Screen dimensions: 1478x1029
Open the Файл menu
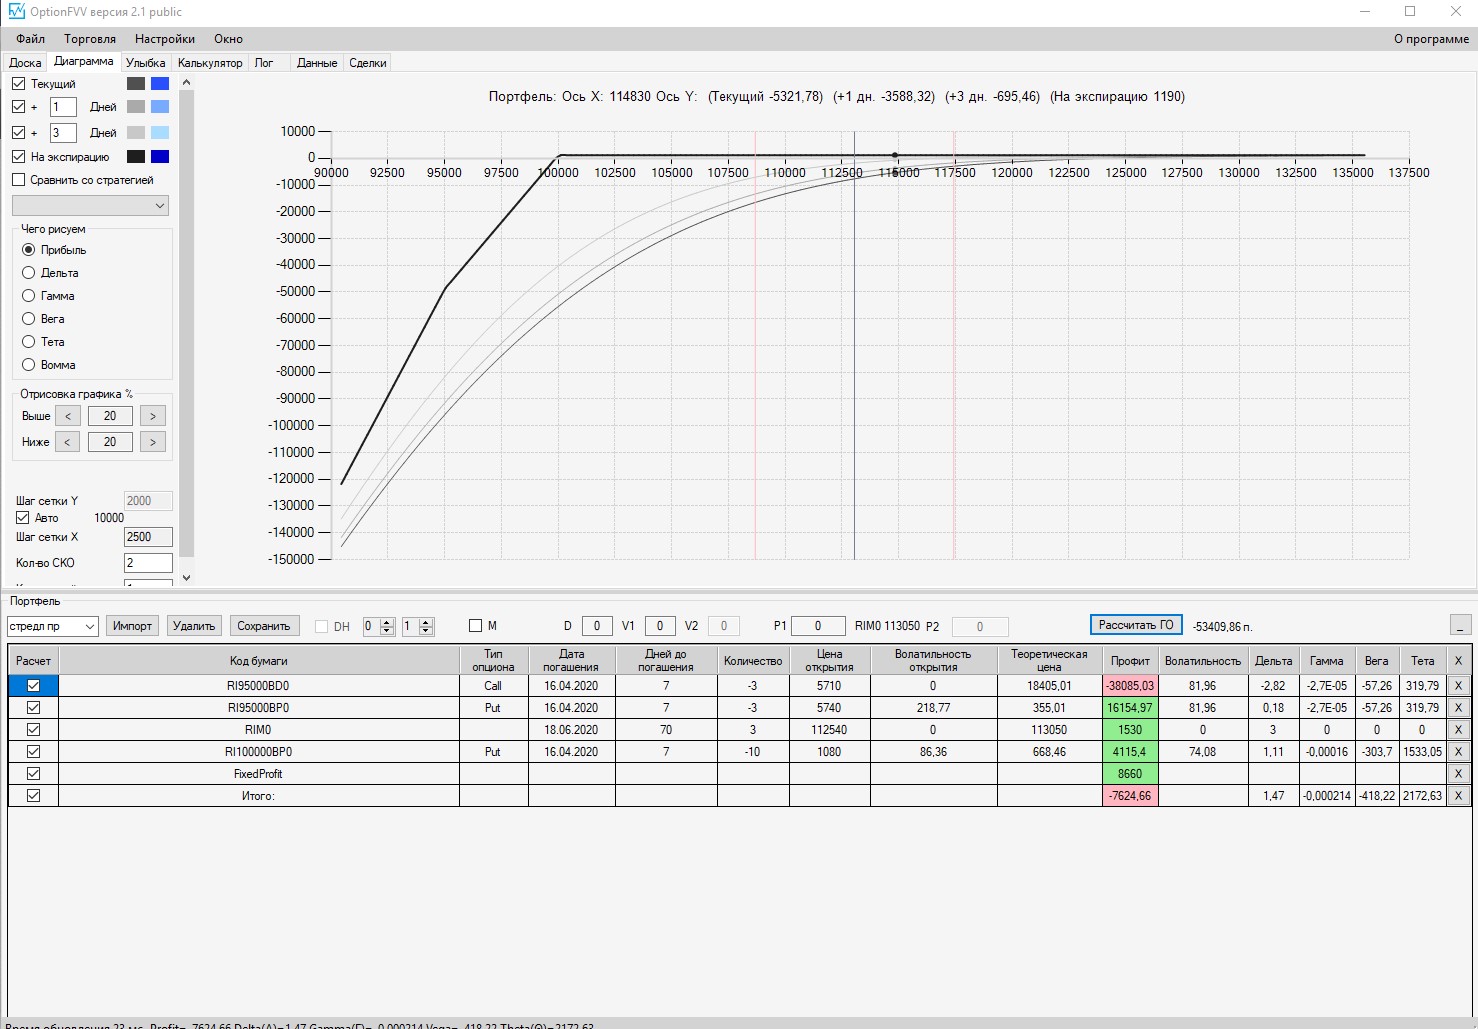coord(31,39)
